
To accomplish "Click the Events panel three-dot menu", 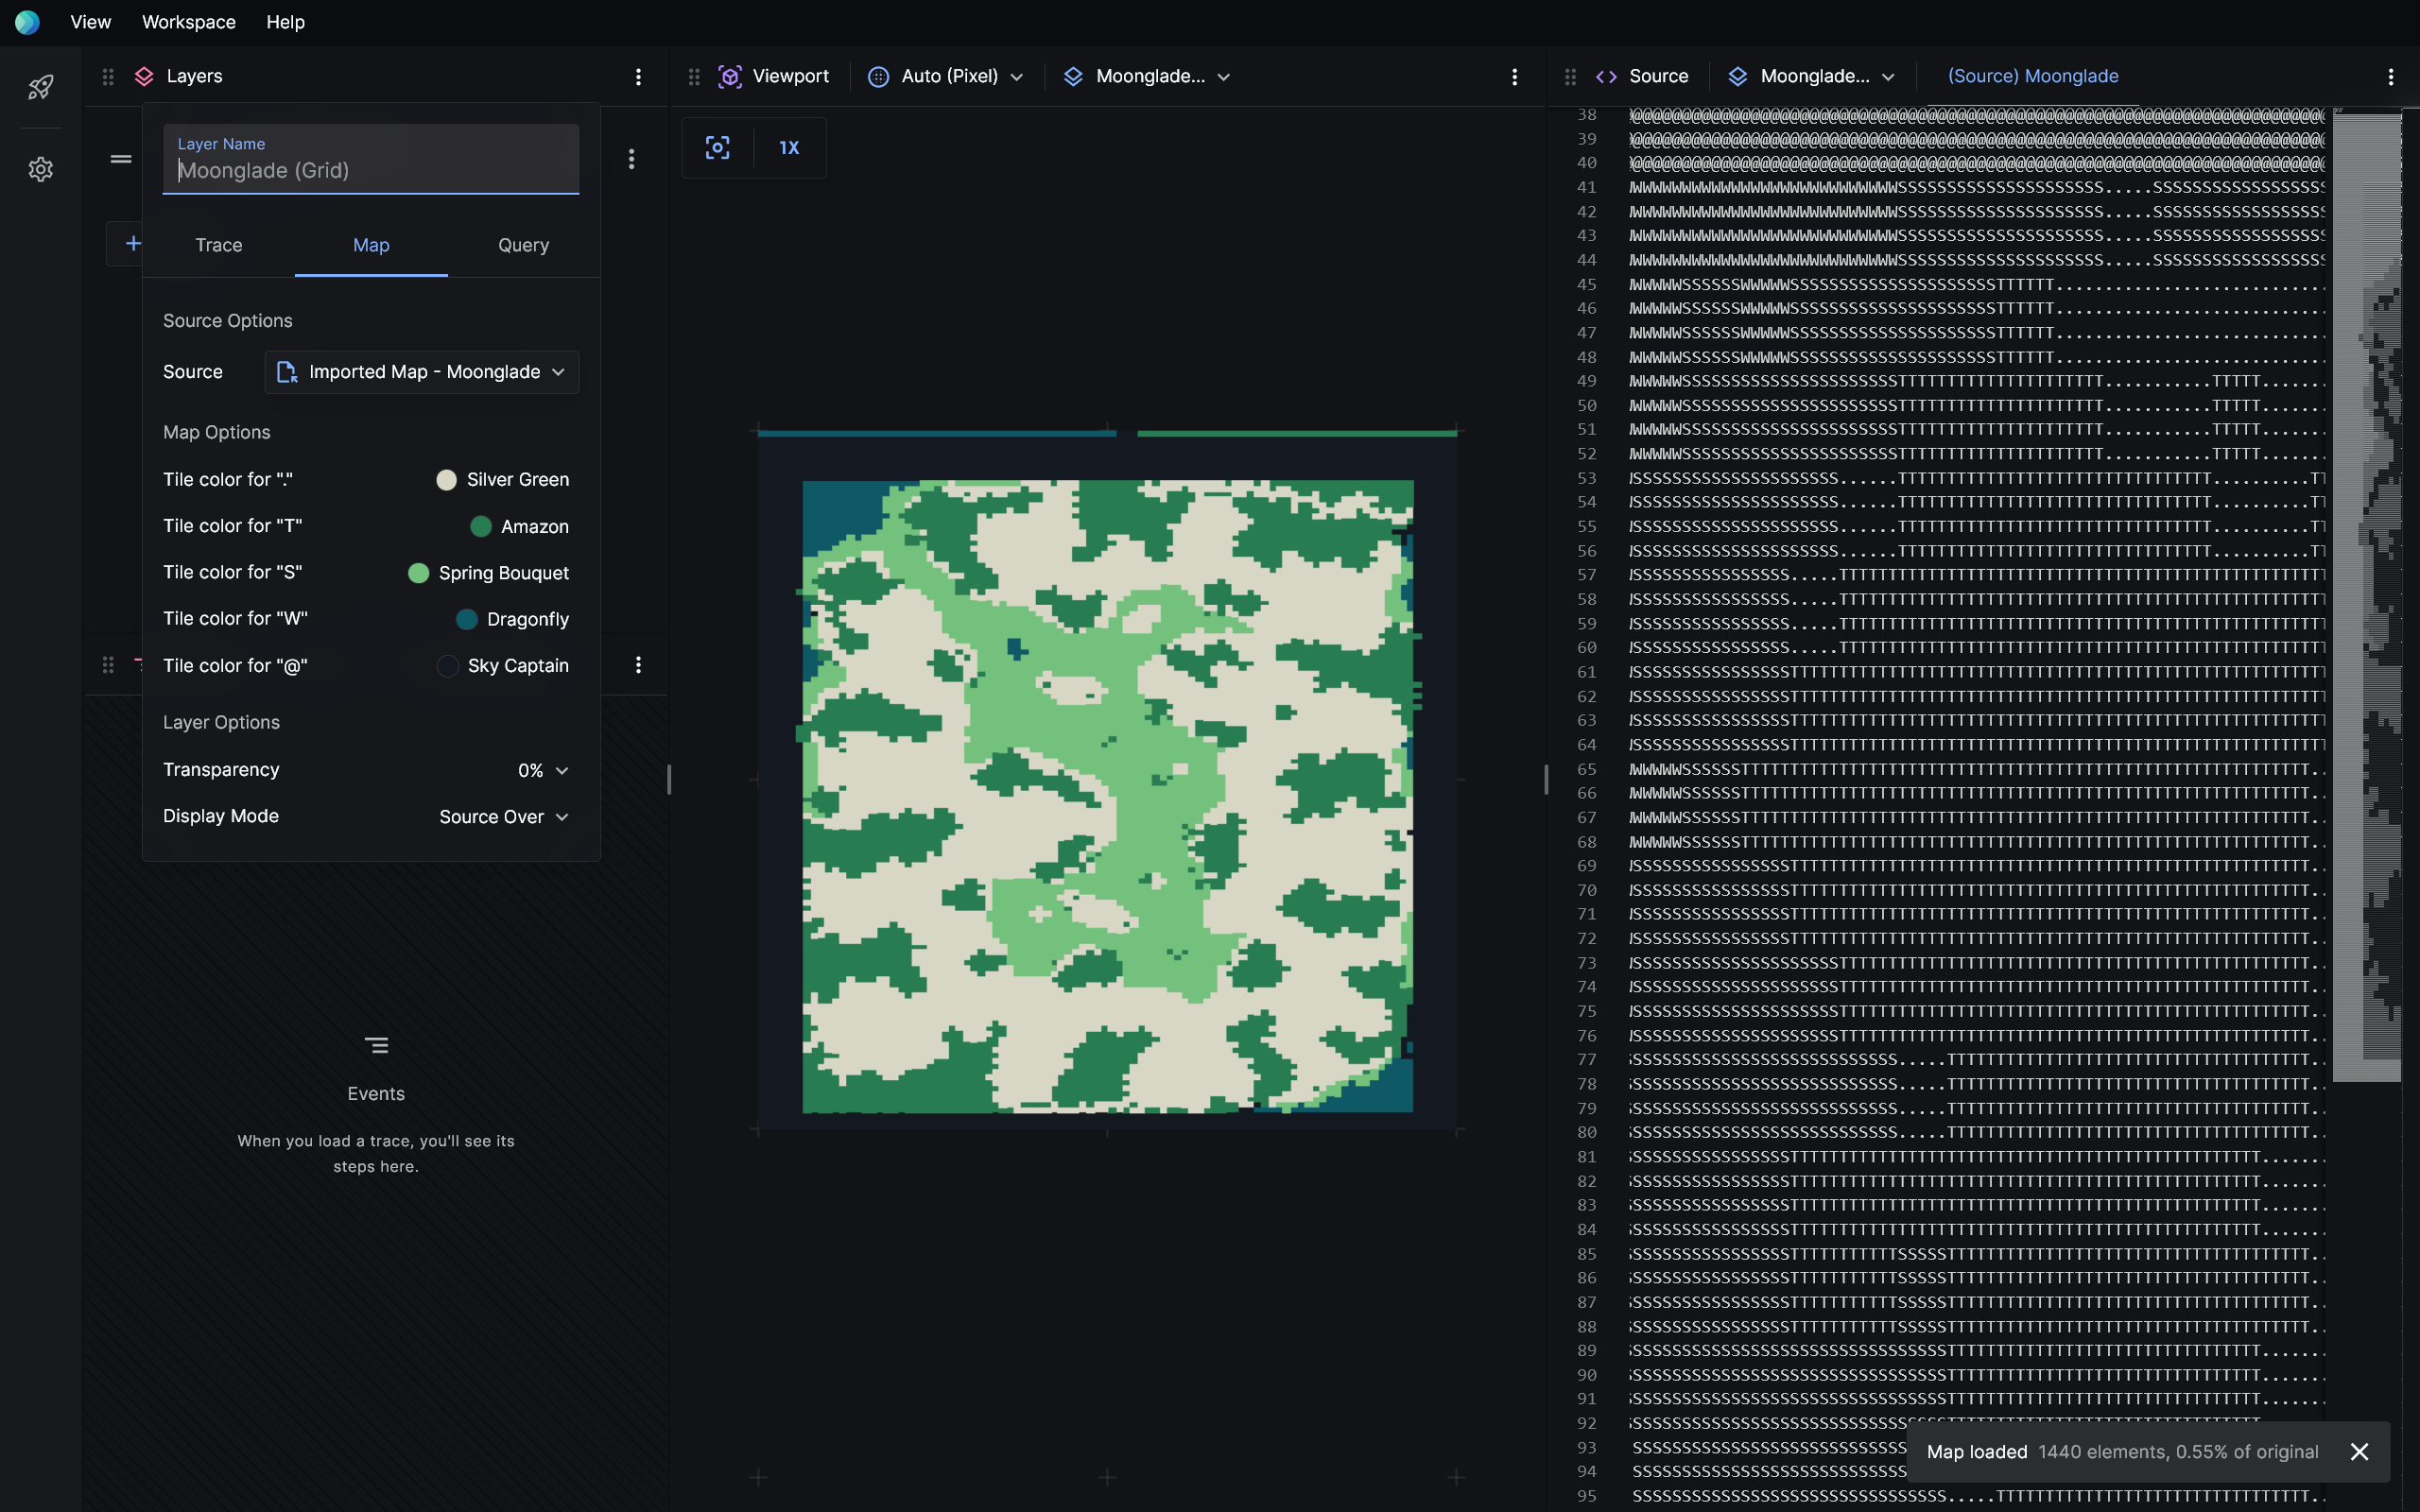I will (638, 665).
